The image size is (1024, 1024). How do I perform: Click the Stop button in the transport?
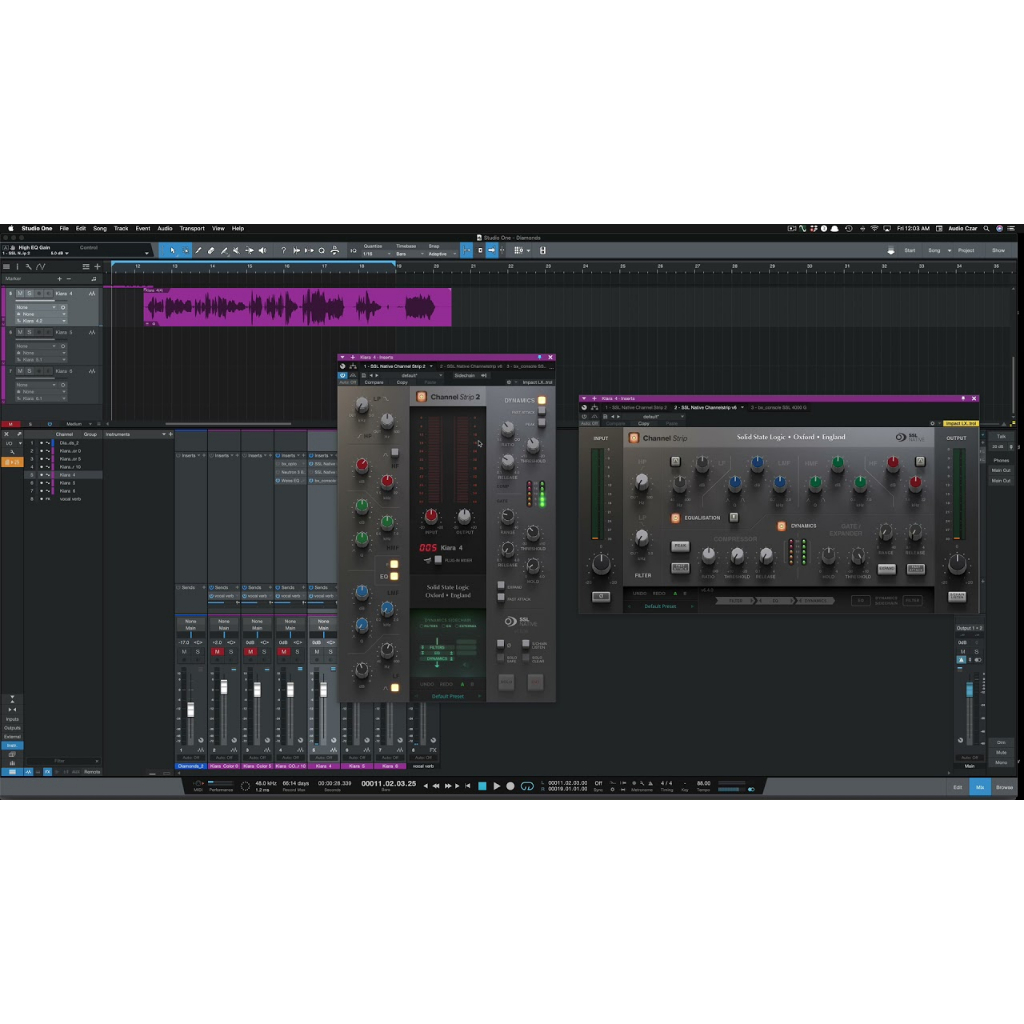pyautogui.click(x=482, y=786)
